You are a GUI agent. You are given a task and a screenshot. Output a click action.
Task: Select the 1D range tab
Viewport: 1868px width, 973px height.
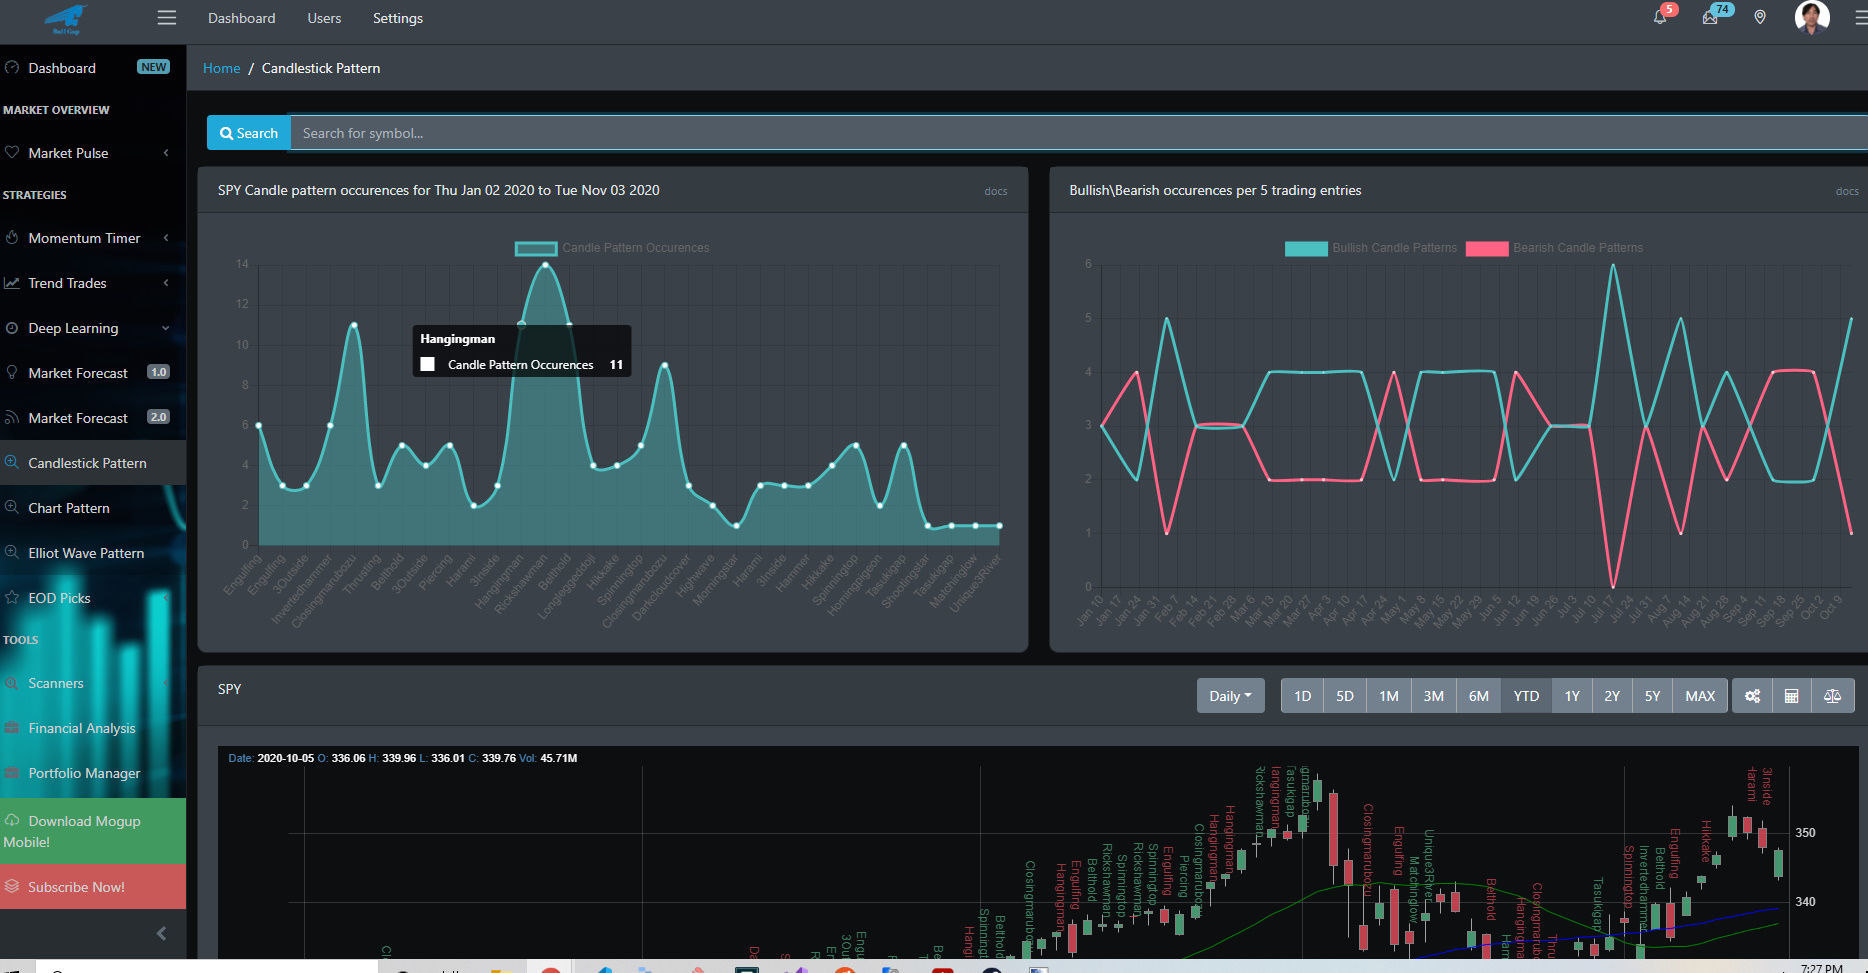point(1302,696)
